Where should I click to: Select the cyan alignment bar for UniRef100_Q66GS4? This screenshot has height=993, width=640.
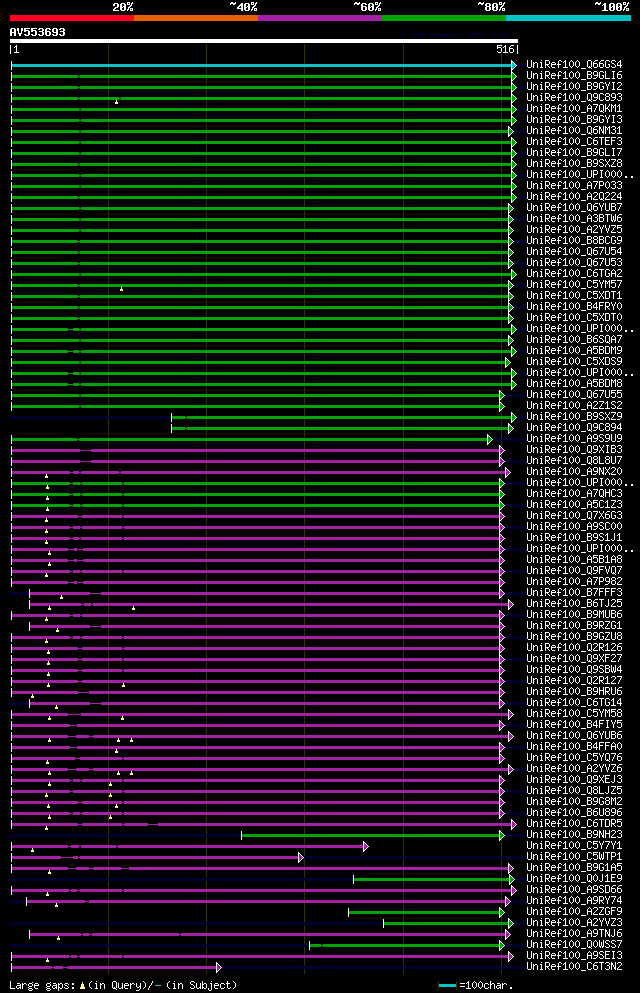click(x=263, y=65)
